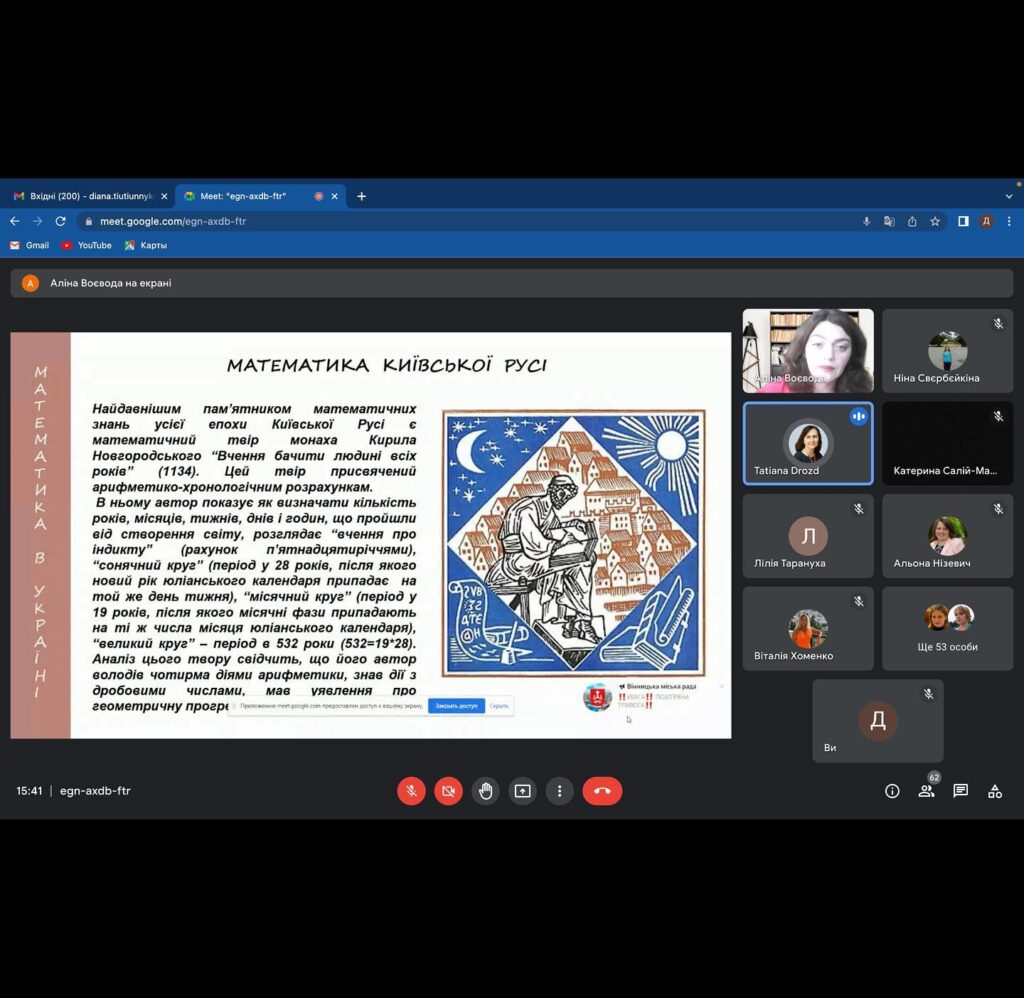Click the hide link in sharing bar
1024x998 pixels.
pos(499,706)
